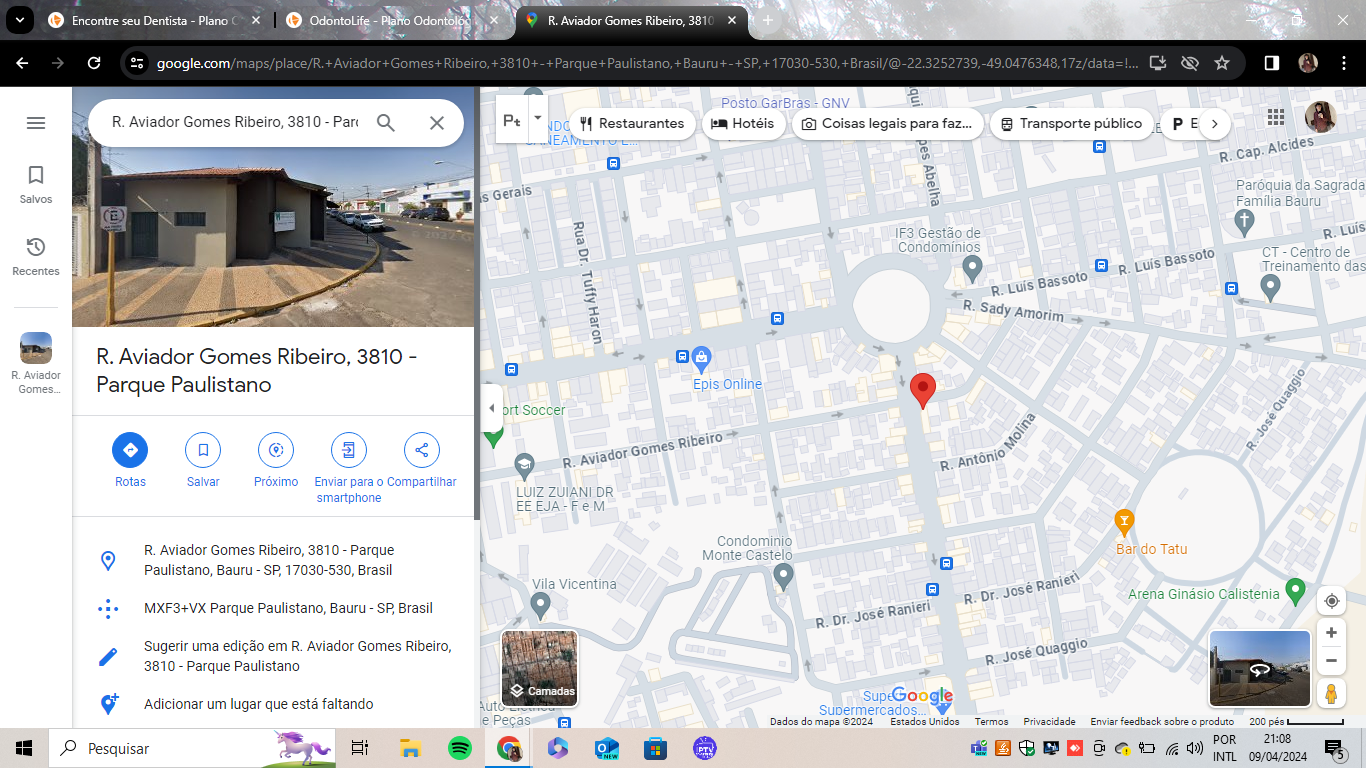Open the Camadas layers switcher

click(540, 669)
